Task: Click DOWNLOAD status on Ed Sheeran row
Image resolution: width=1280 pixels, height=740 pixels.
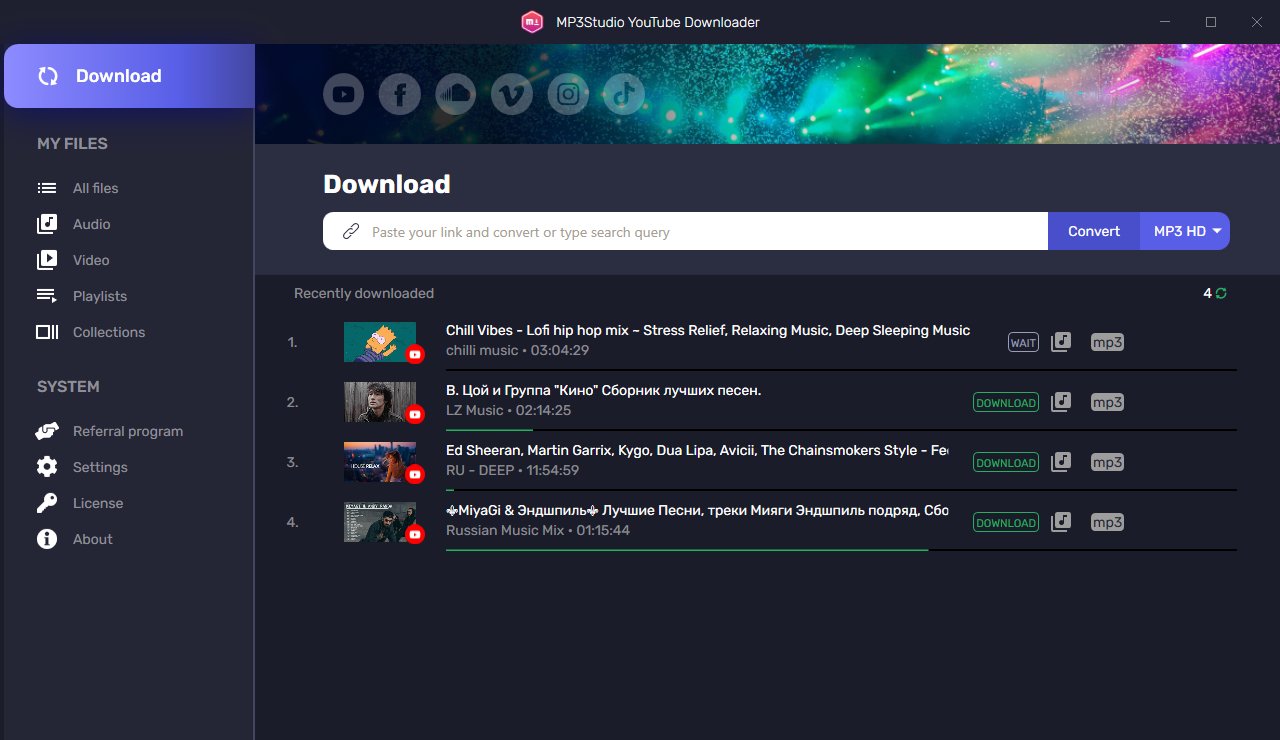Action: (1006, 462)
